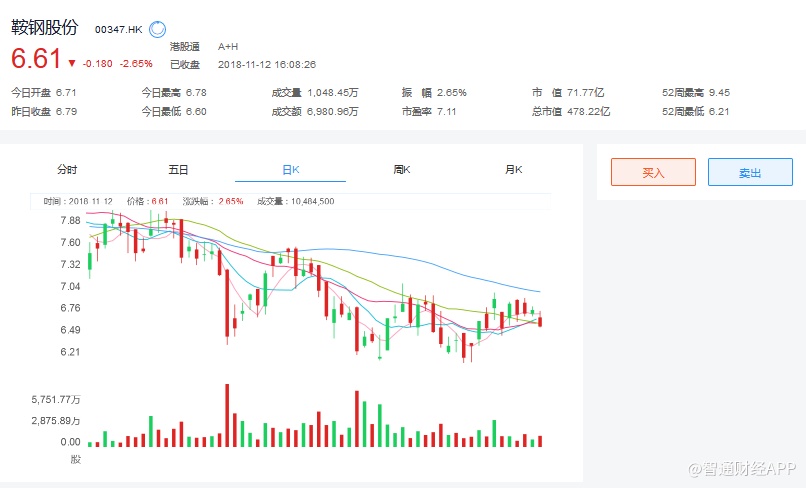Screen dimensions: 806x488
Task: Click the 鞍钢股份 stock name title
Action: point(45,28)
